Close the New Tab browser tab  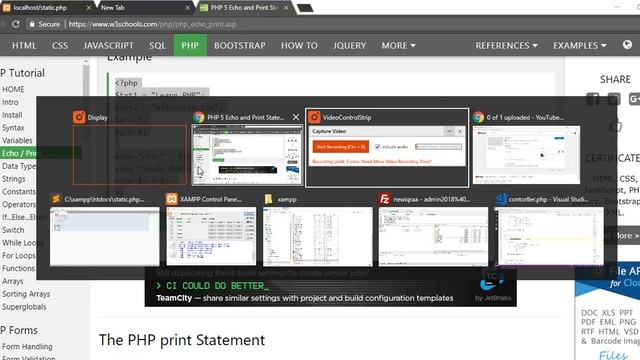[x=187, y=8]
